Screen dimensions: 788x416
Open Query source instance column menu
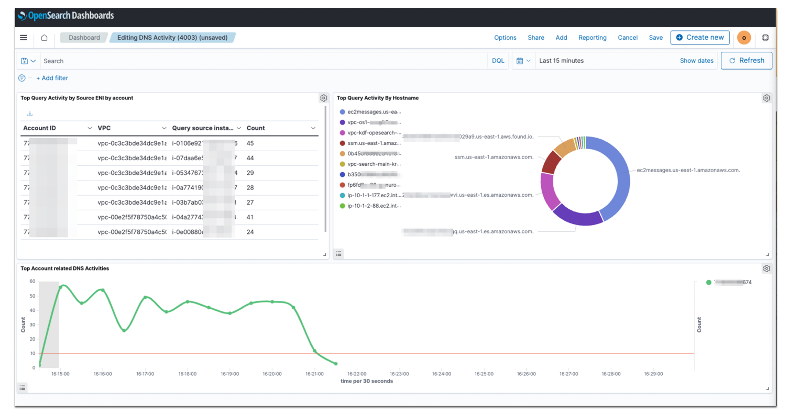click(x=239, y=128)
